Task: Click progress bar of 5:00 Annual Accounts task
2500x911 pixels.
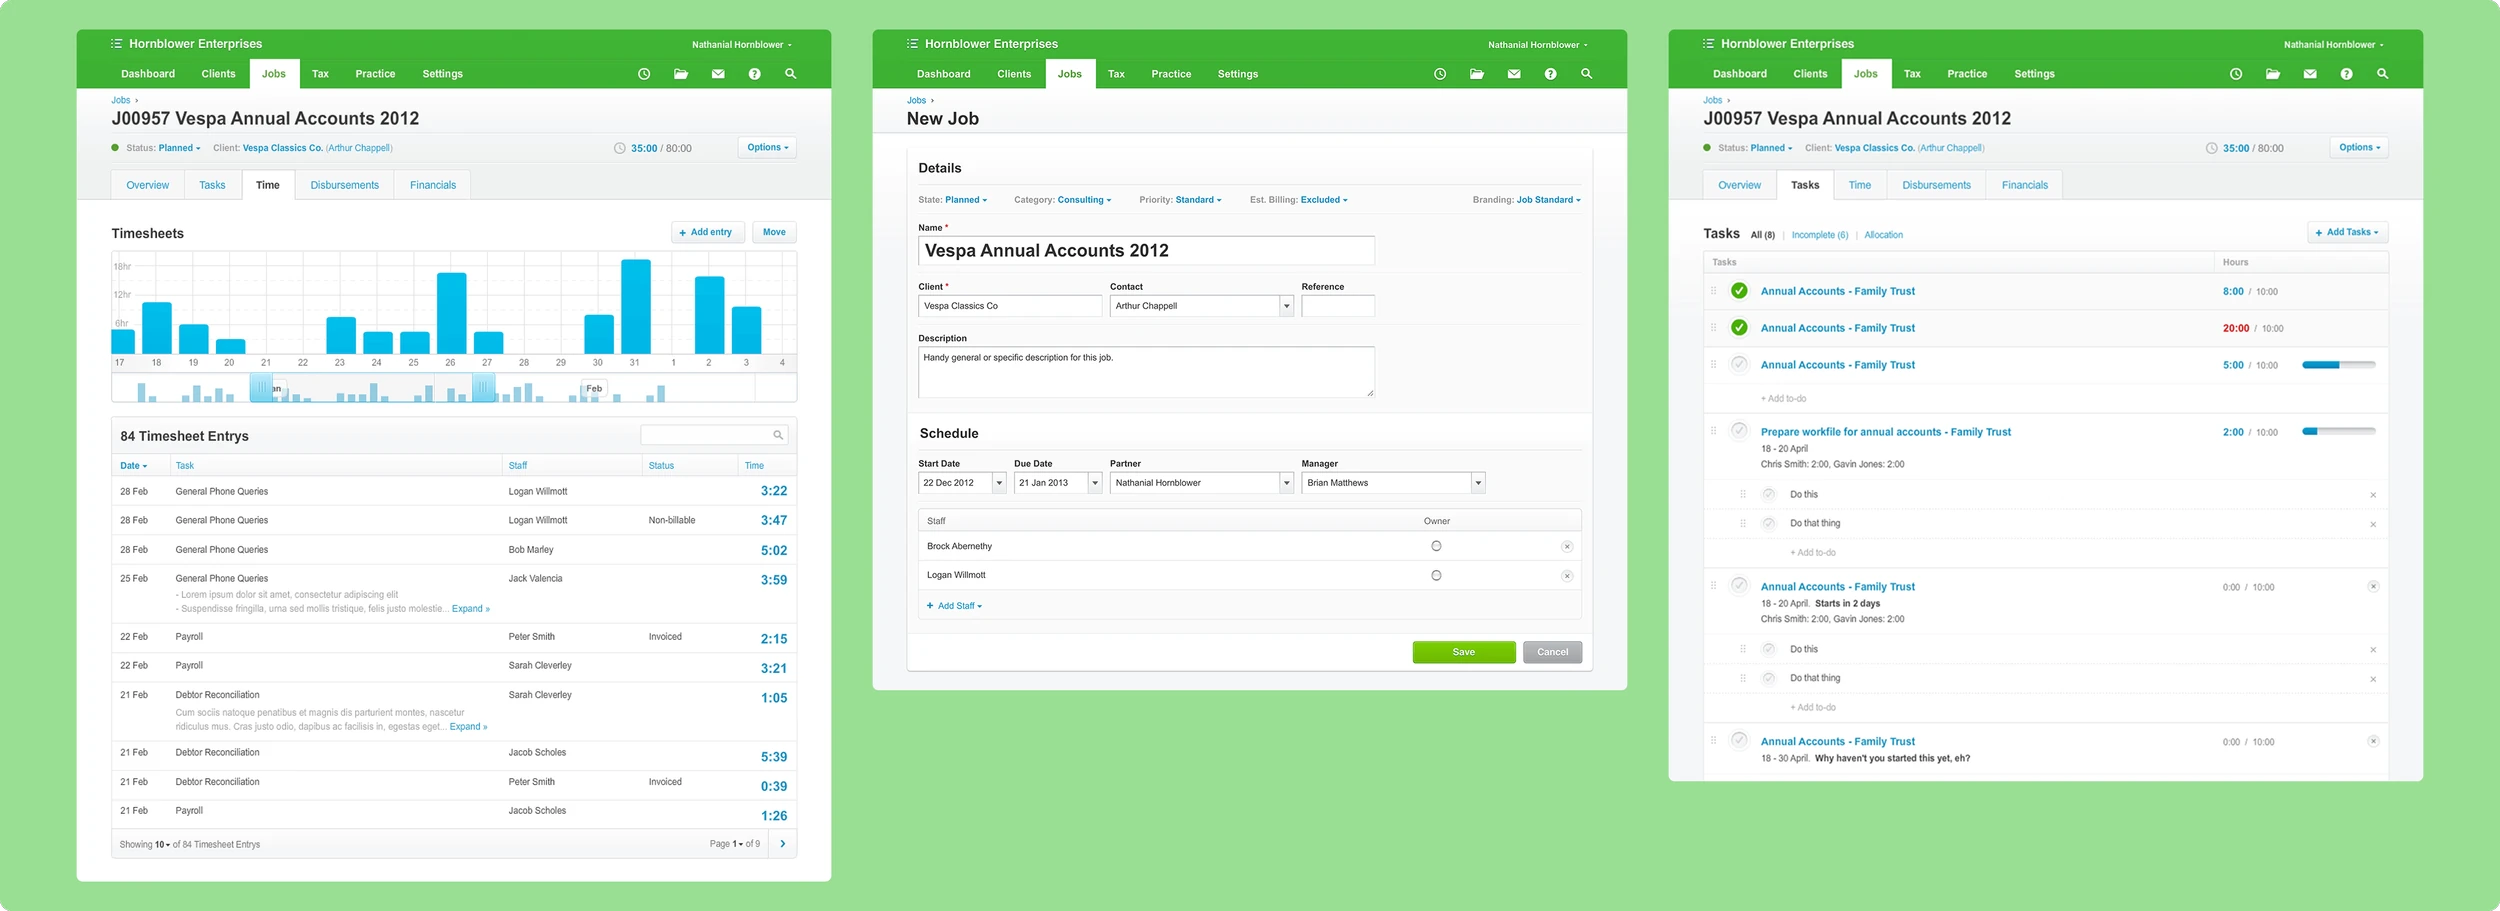Action: point(2339,365)
